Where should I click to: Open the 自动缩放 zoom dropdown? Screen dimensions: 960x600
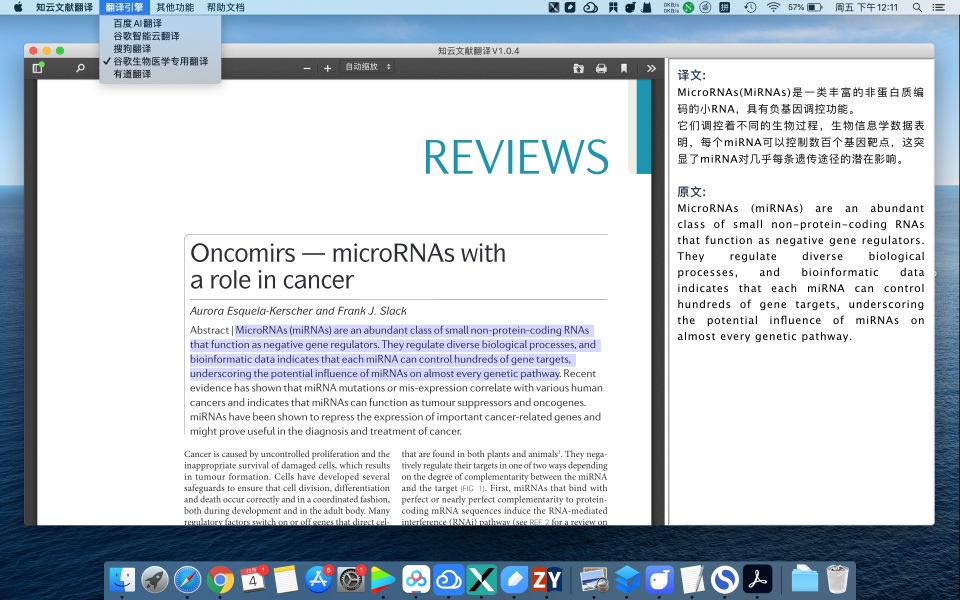tap(368, 68)
